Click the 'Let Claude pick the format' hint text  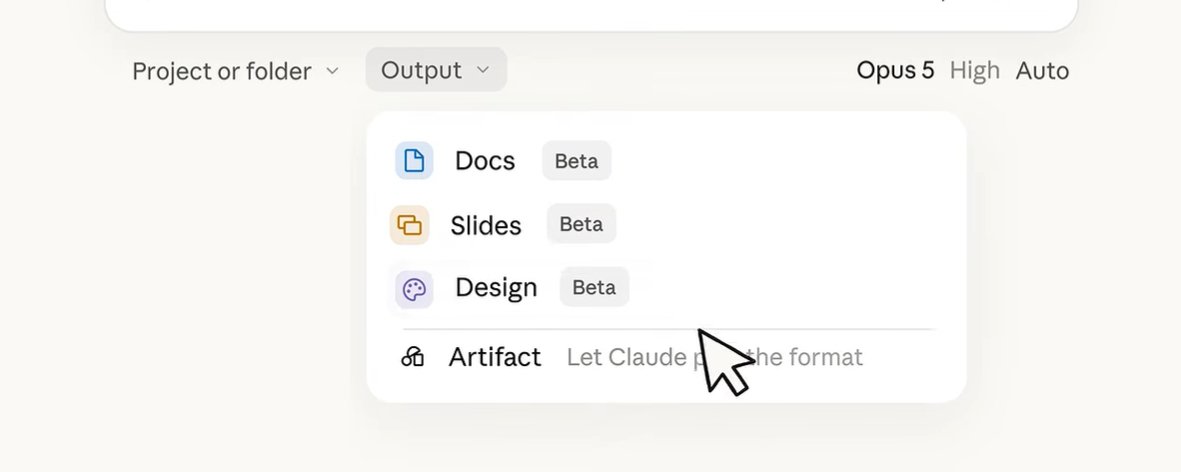[714, 357]
